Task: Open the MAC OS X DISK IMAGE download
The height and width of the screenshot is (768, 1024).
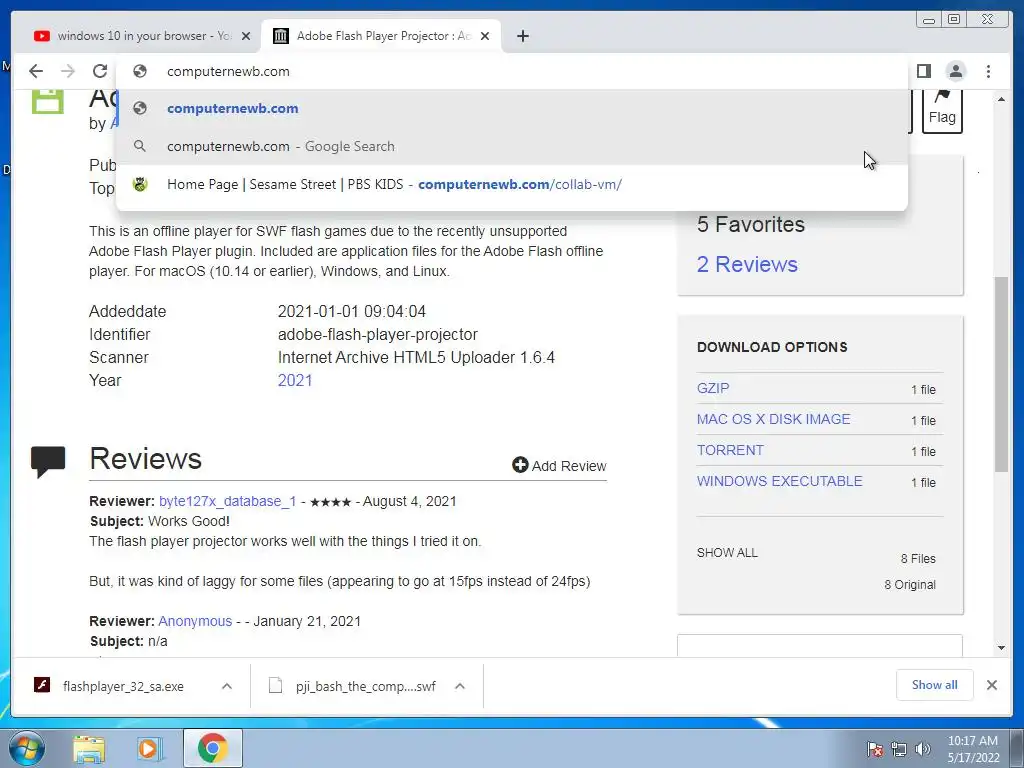Action: point(773,419)
